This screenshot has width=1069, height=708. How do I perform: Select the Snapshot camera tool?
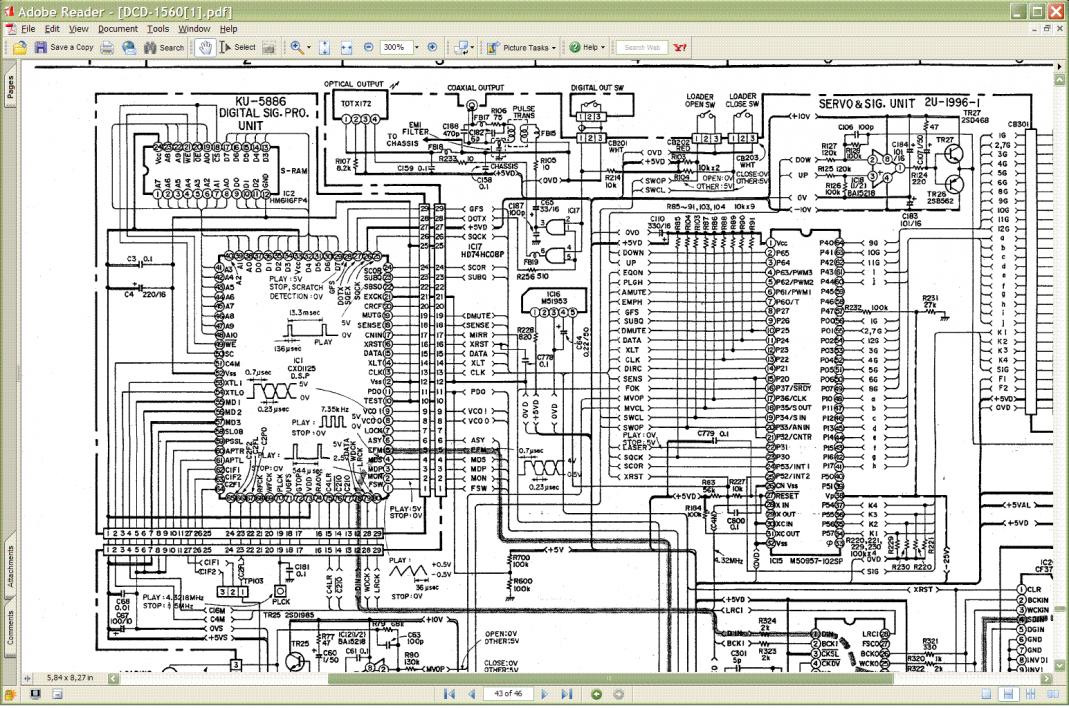coord(269,48)
